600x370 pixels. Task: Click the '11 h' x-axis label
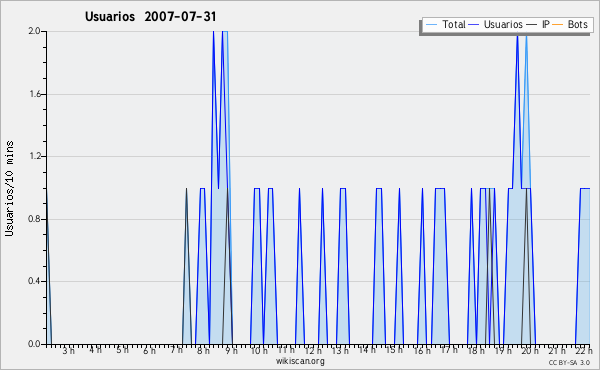click(286, 350)
